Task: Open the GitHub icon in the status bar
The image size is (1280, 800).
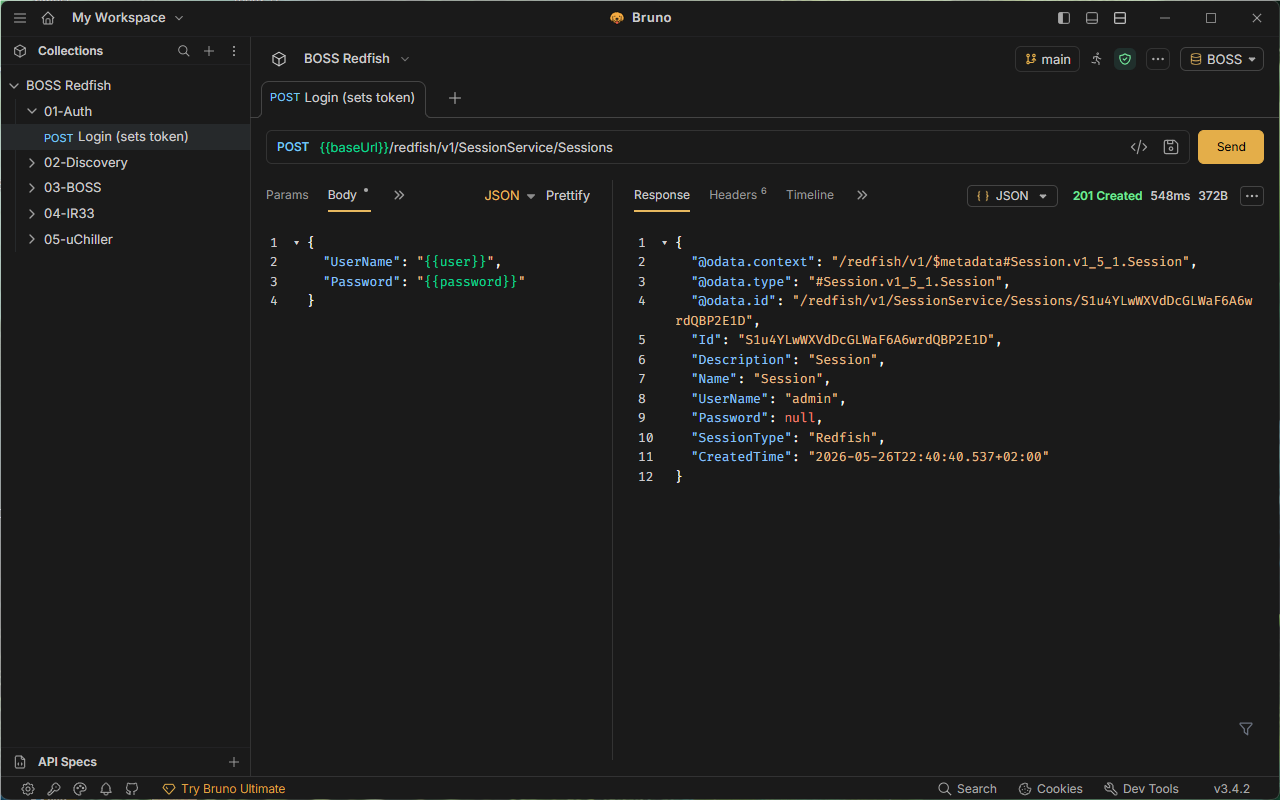Action: pyautogui.click(x=132, y=789)
